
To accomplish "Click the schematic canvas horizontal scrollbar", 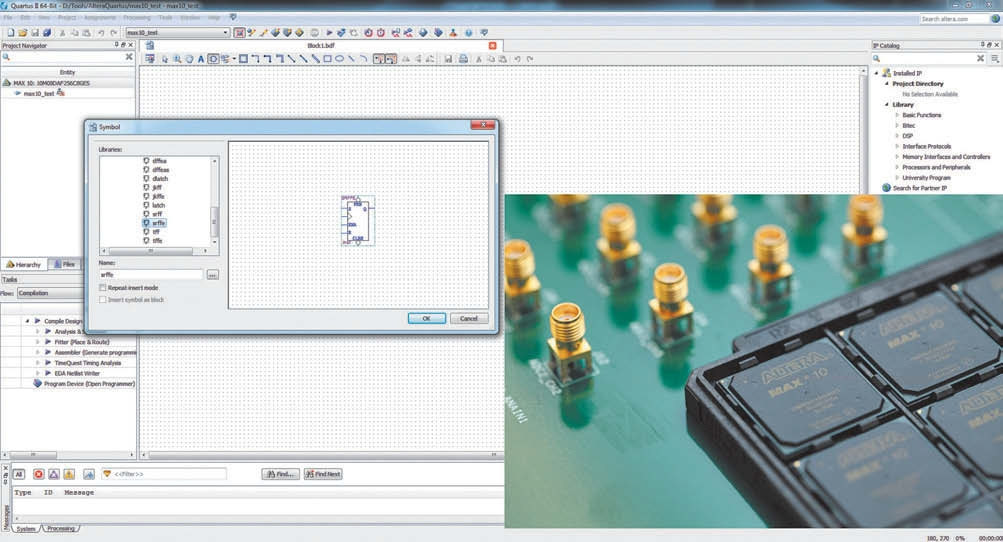I will point(322,455).
